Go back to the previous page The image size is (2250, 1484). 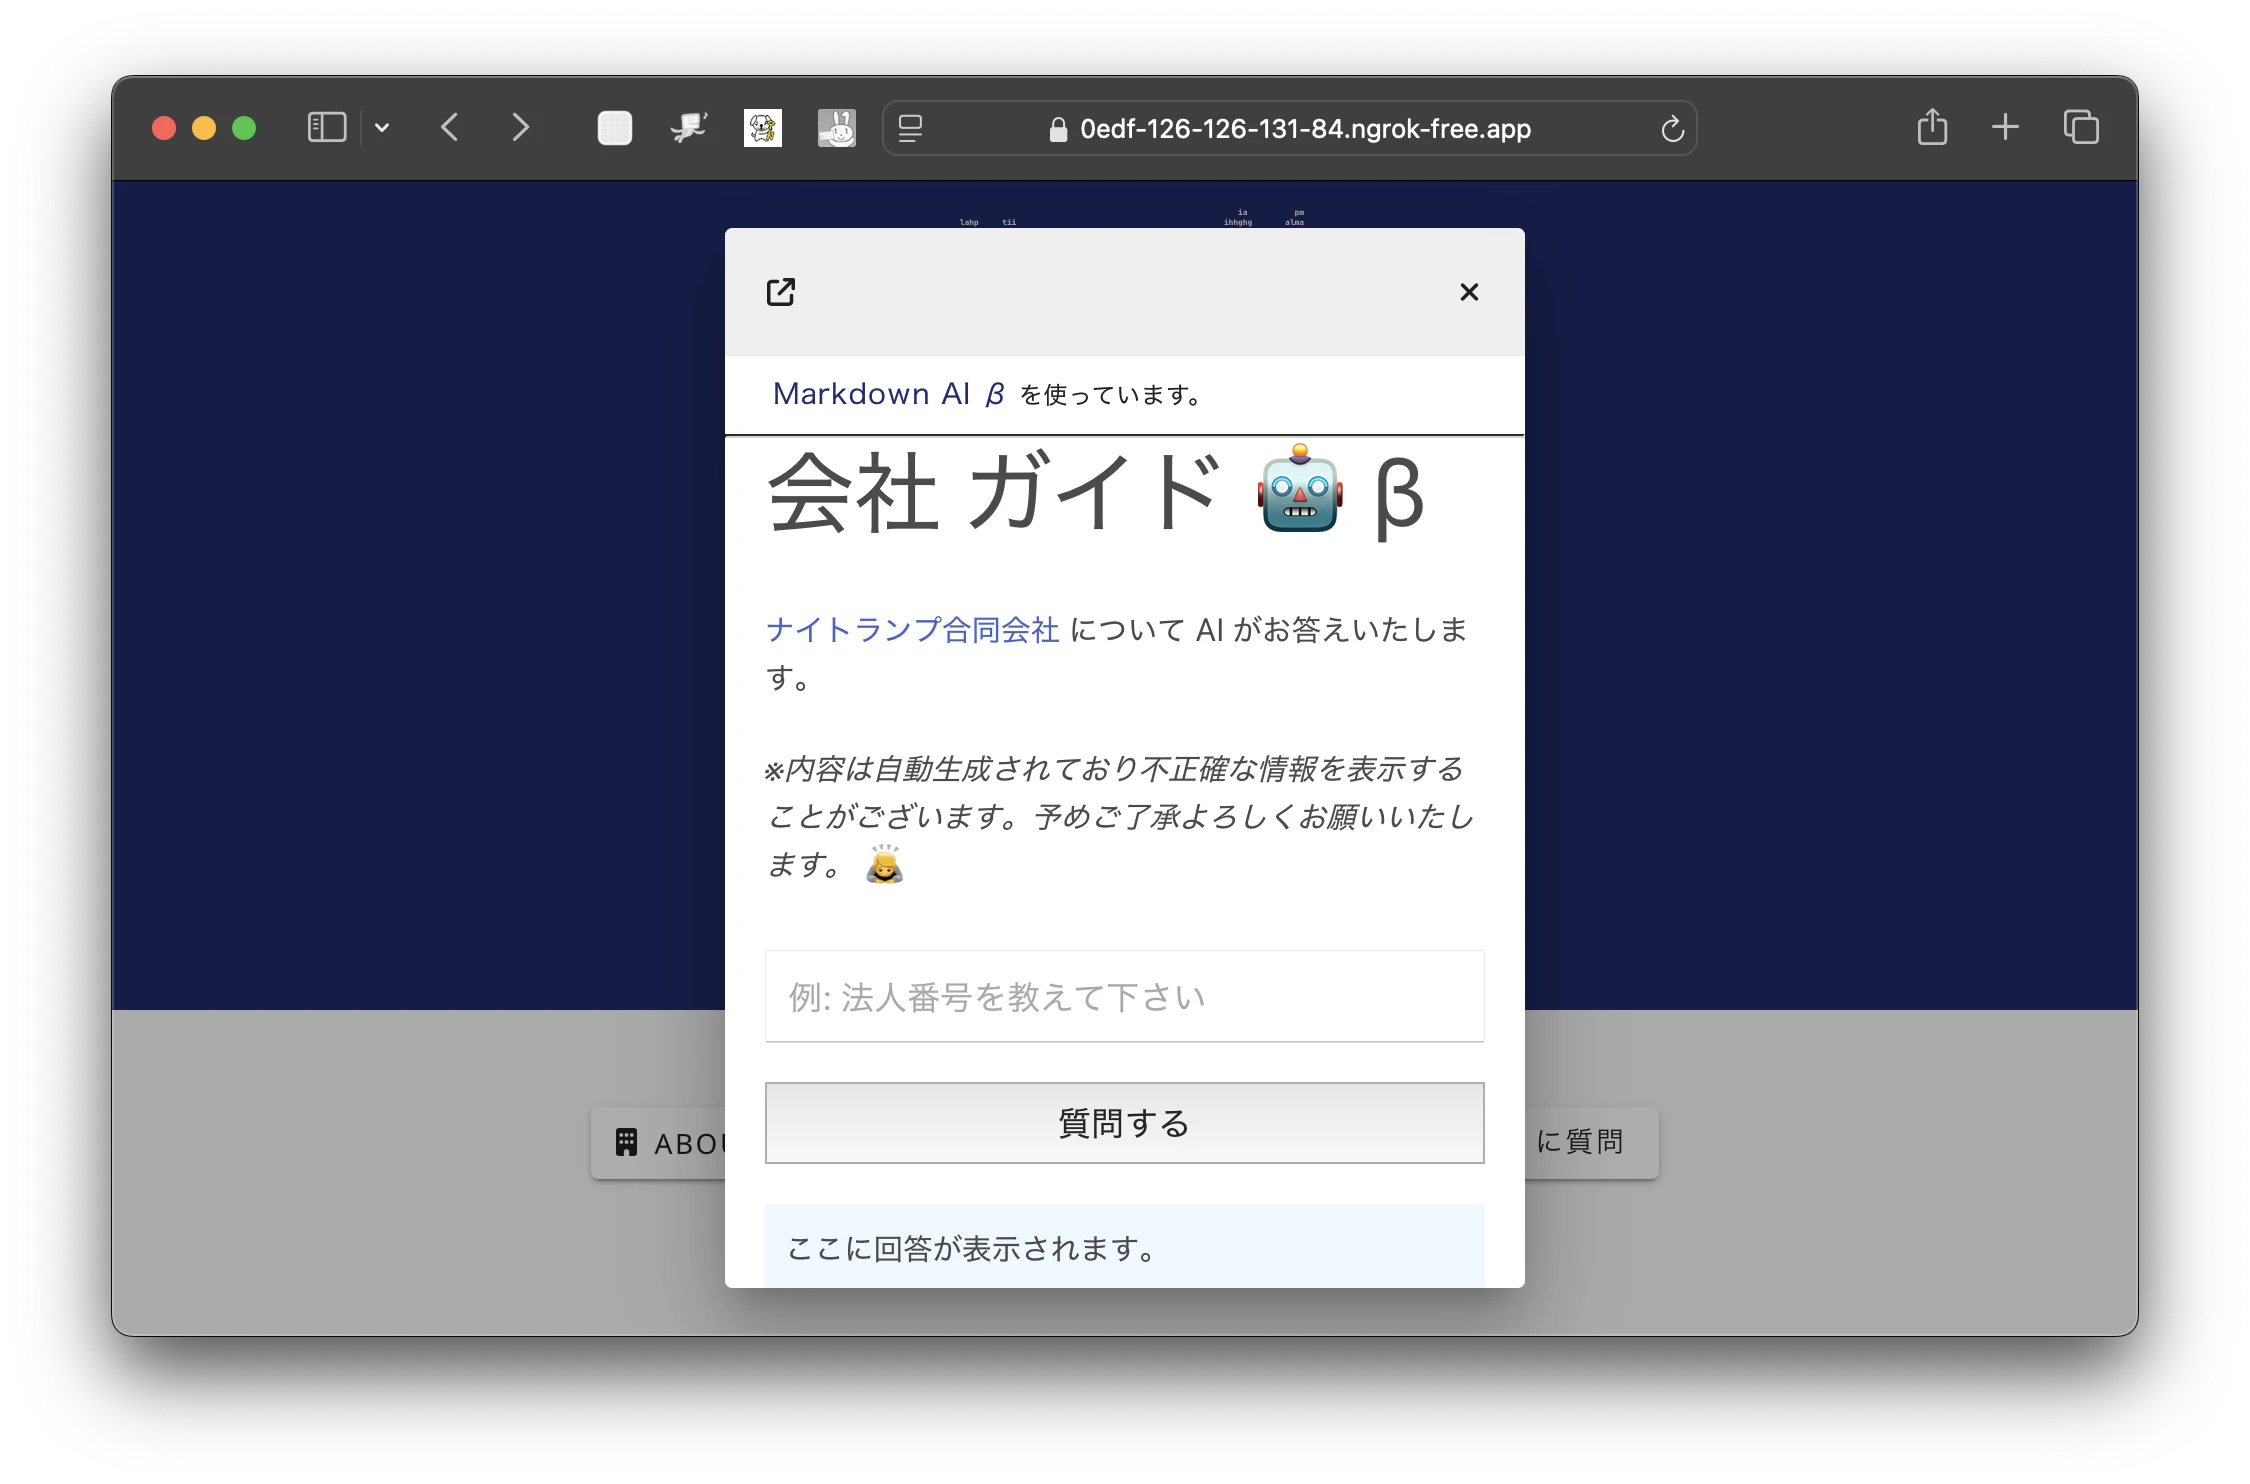coord(450,128)
